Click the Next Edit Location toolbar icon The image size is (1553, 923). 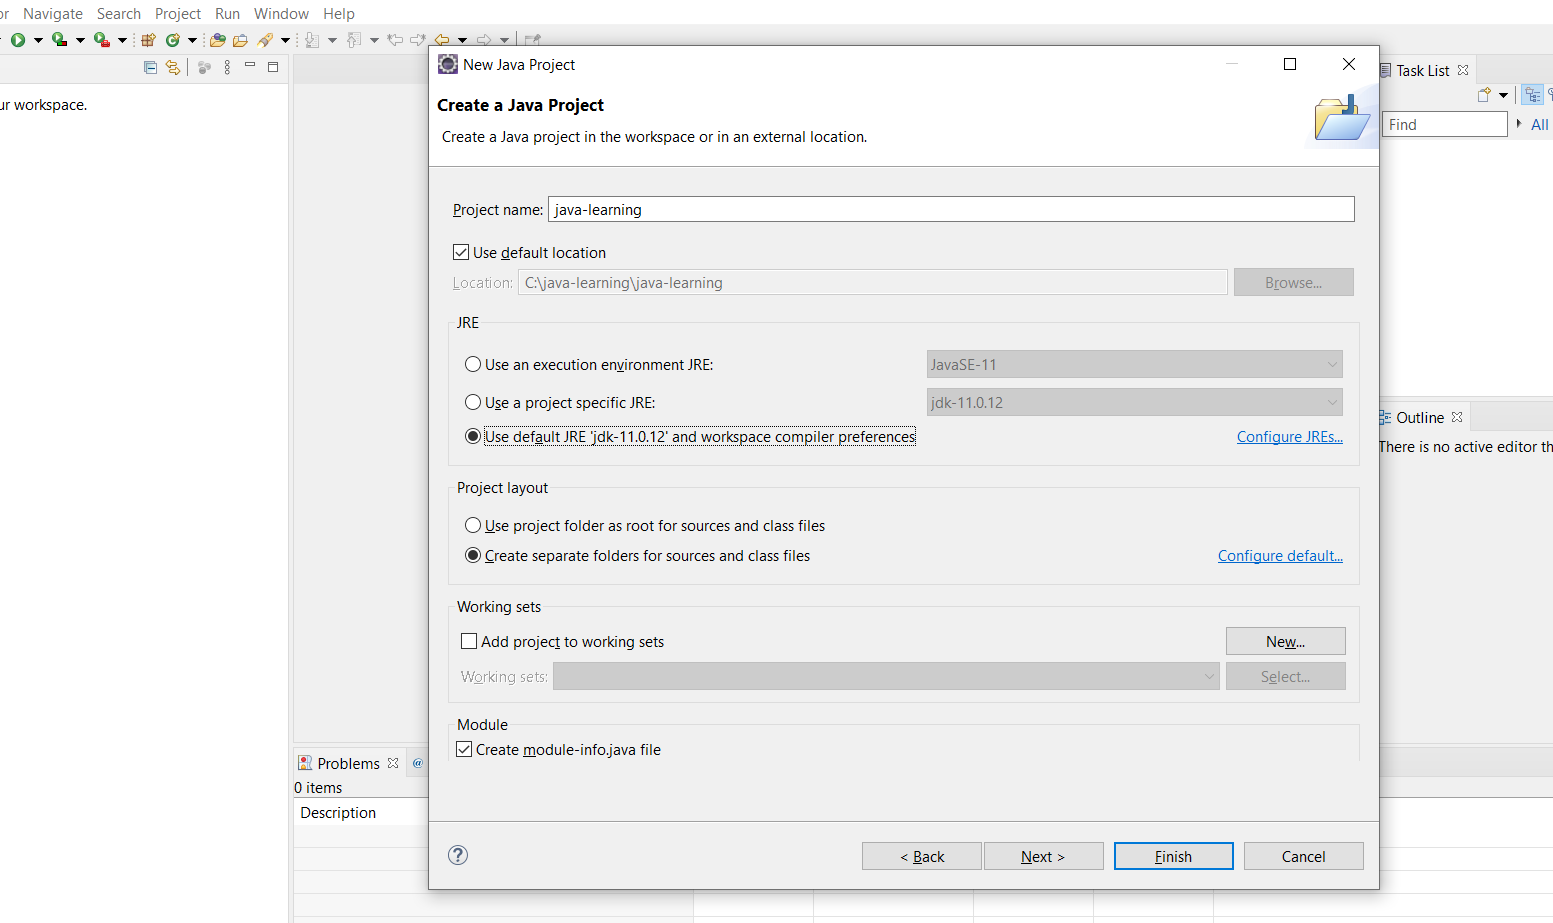(x=418, y=40)
